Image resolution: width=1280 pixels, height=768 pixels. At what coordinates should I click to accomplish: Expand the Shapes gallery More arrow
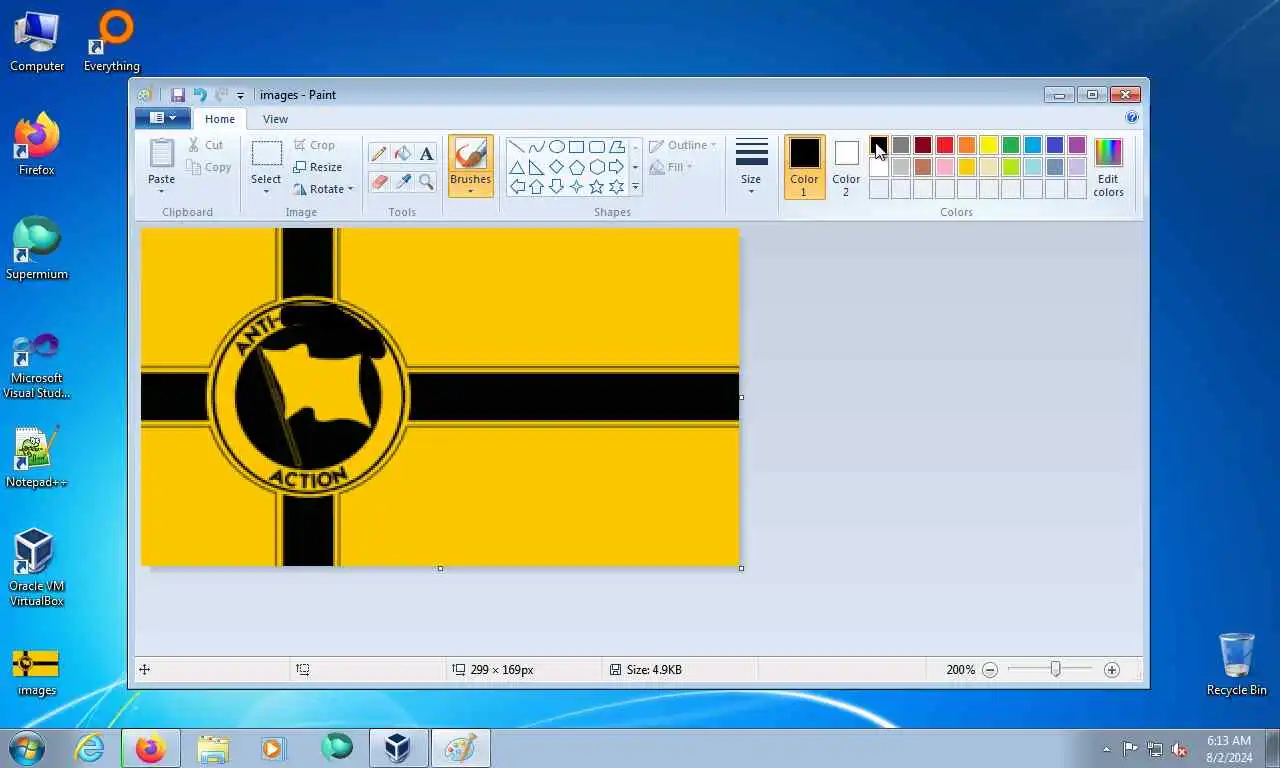(635, 187)
